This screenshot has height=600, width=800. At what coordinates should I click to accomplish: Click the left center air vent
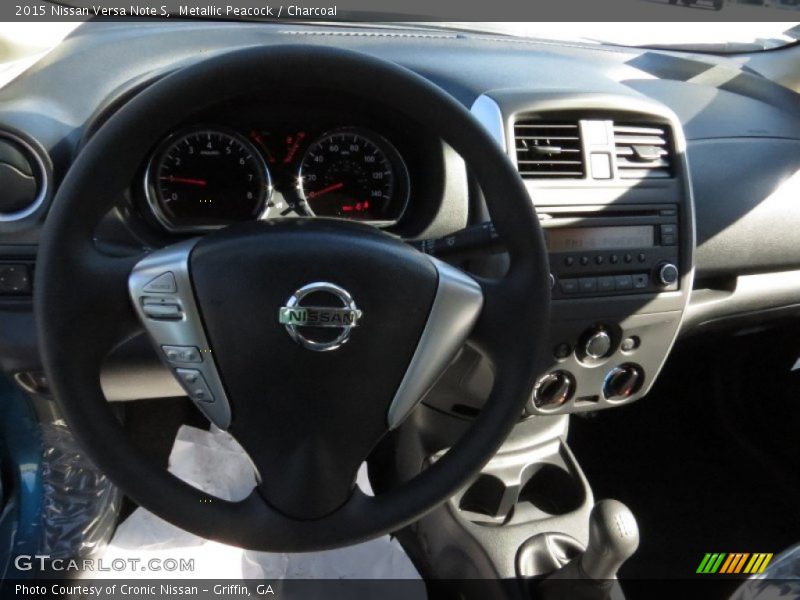point(548,149)
